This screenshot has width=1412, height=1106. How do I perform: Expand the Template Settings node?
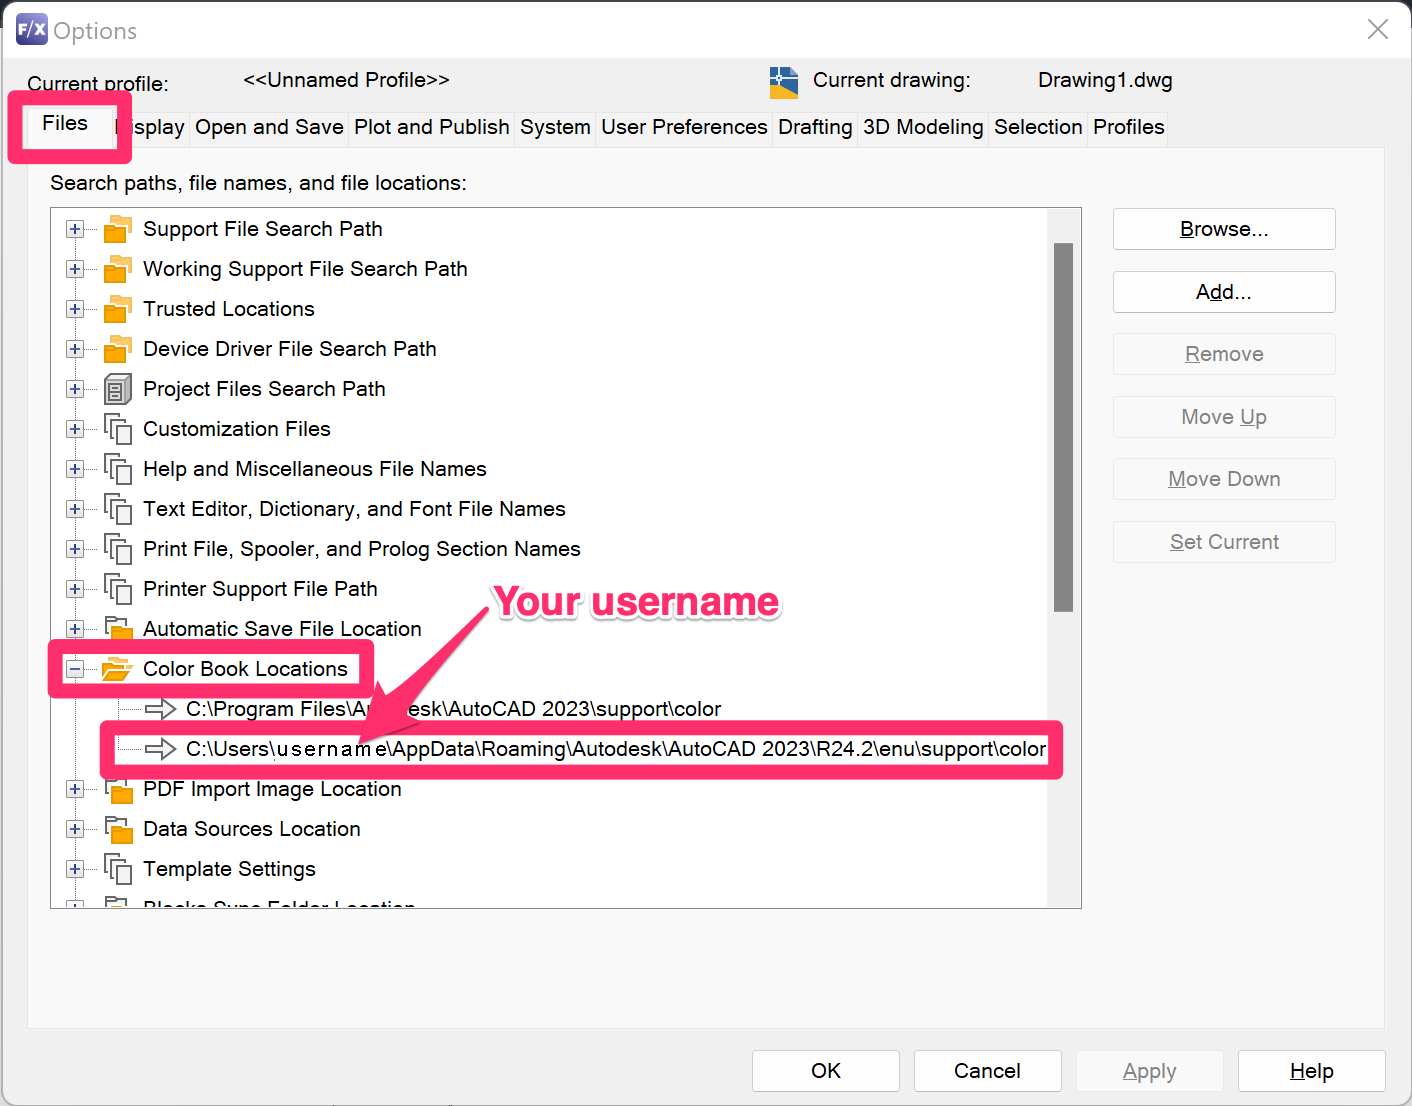pyautogui.click(x=75, y=869)
